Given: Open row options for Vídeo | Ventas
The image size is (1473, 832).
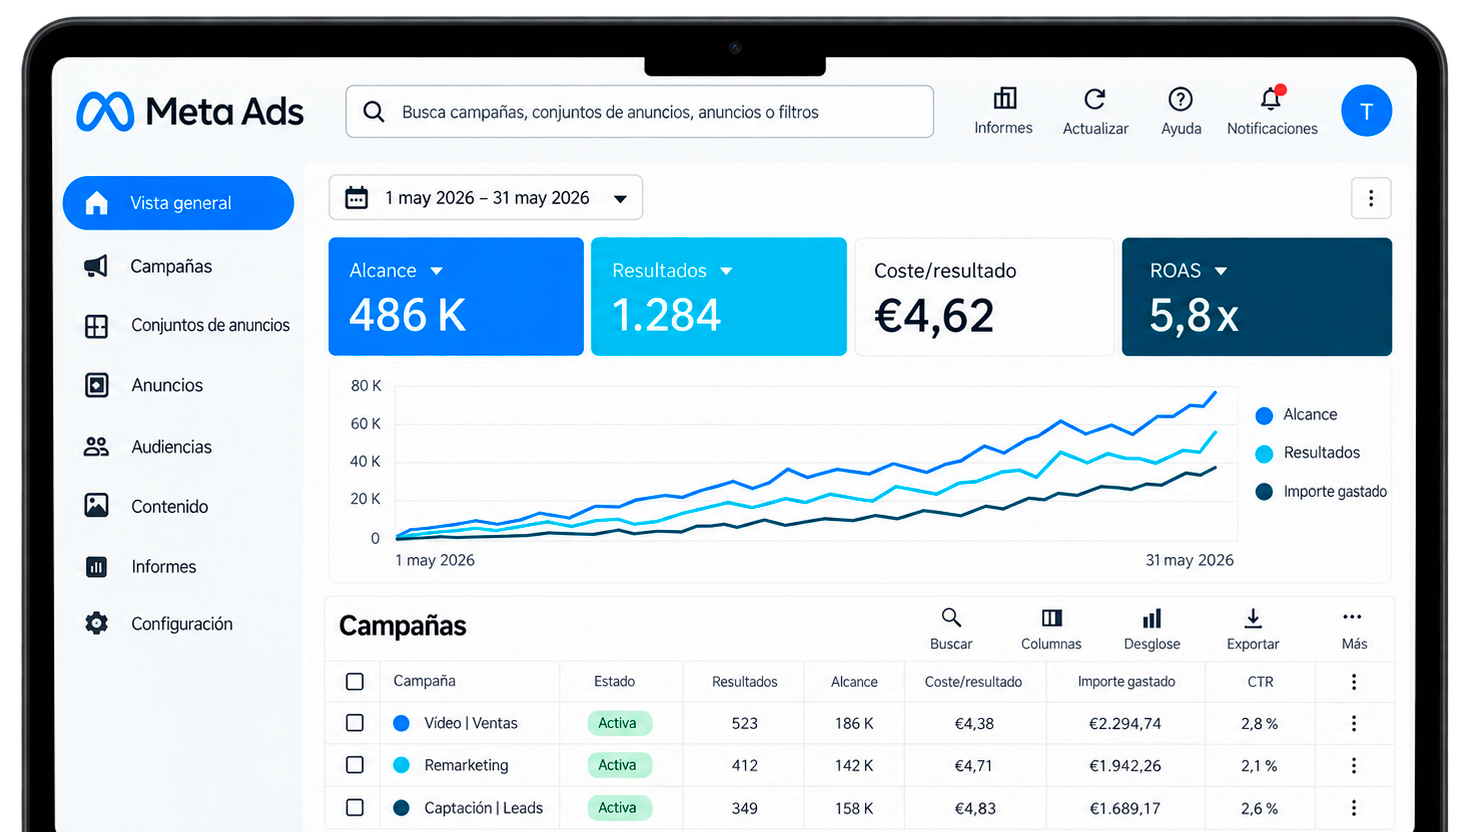Looking at the screenshot, I should point(1354,723).
